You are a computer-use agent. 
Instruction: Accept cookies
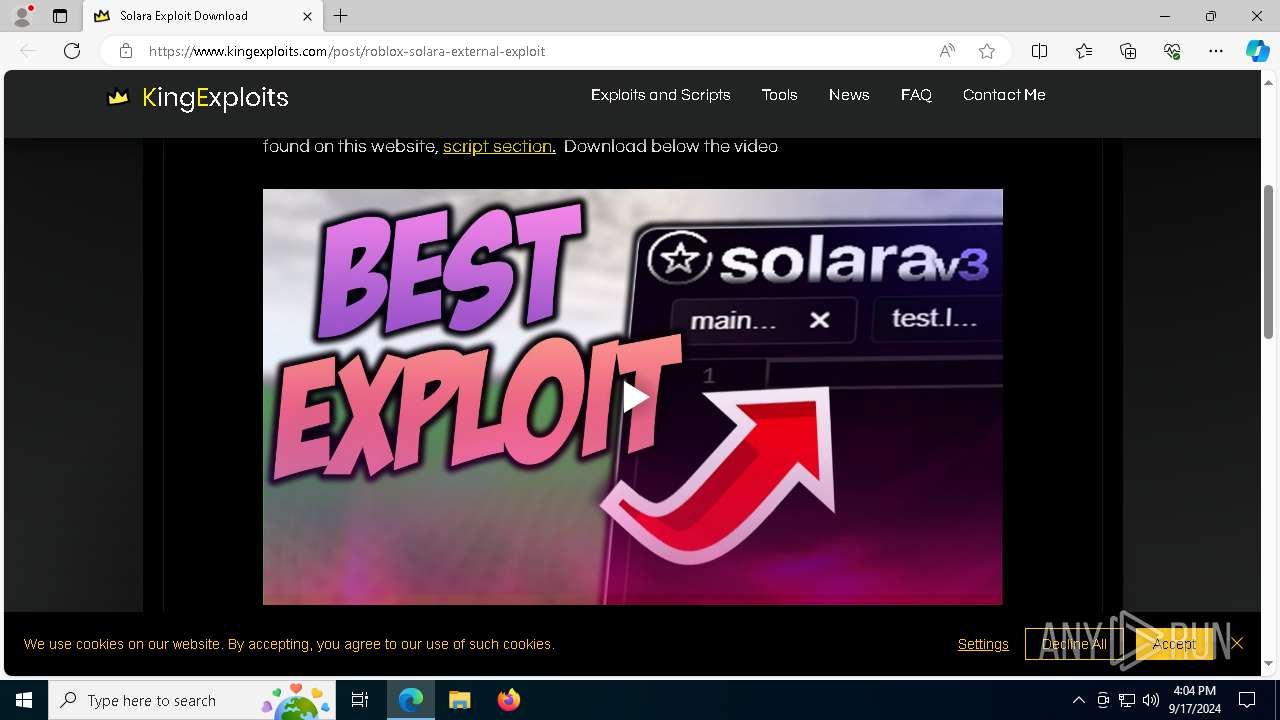tap(1174, 644)
